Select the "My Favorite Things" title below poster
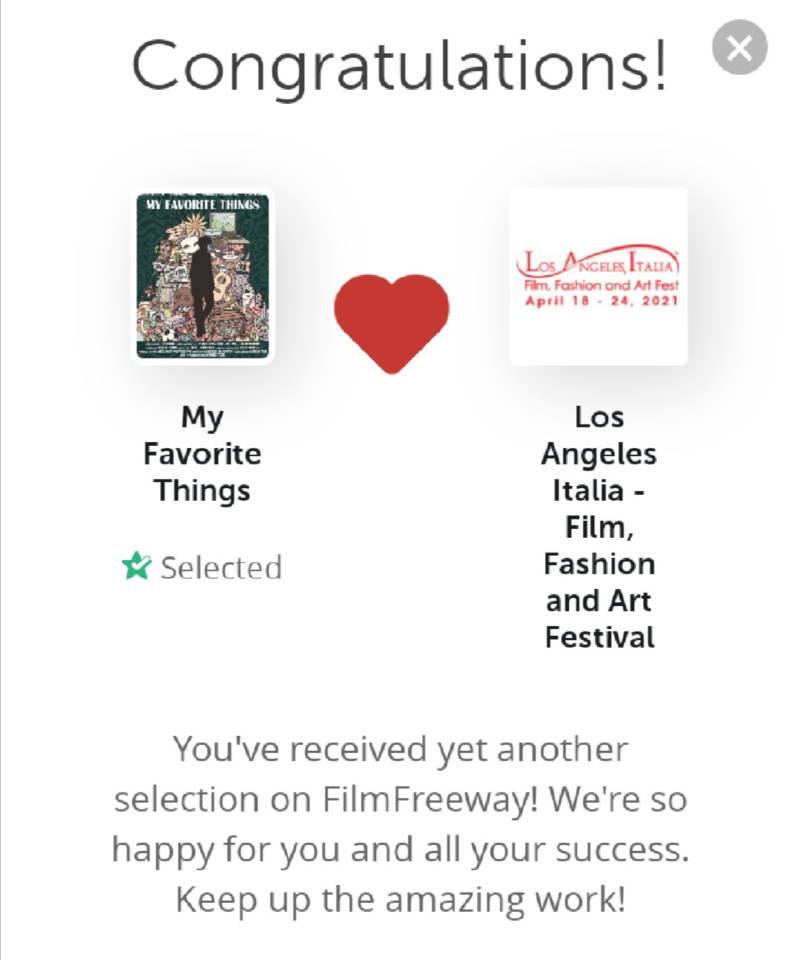Viewport: 801px width, 960px height. coord(202,454)
